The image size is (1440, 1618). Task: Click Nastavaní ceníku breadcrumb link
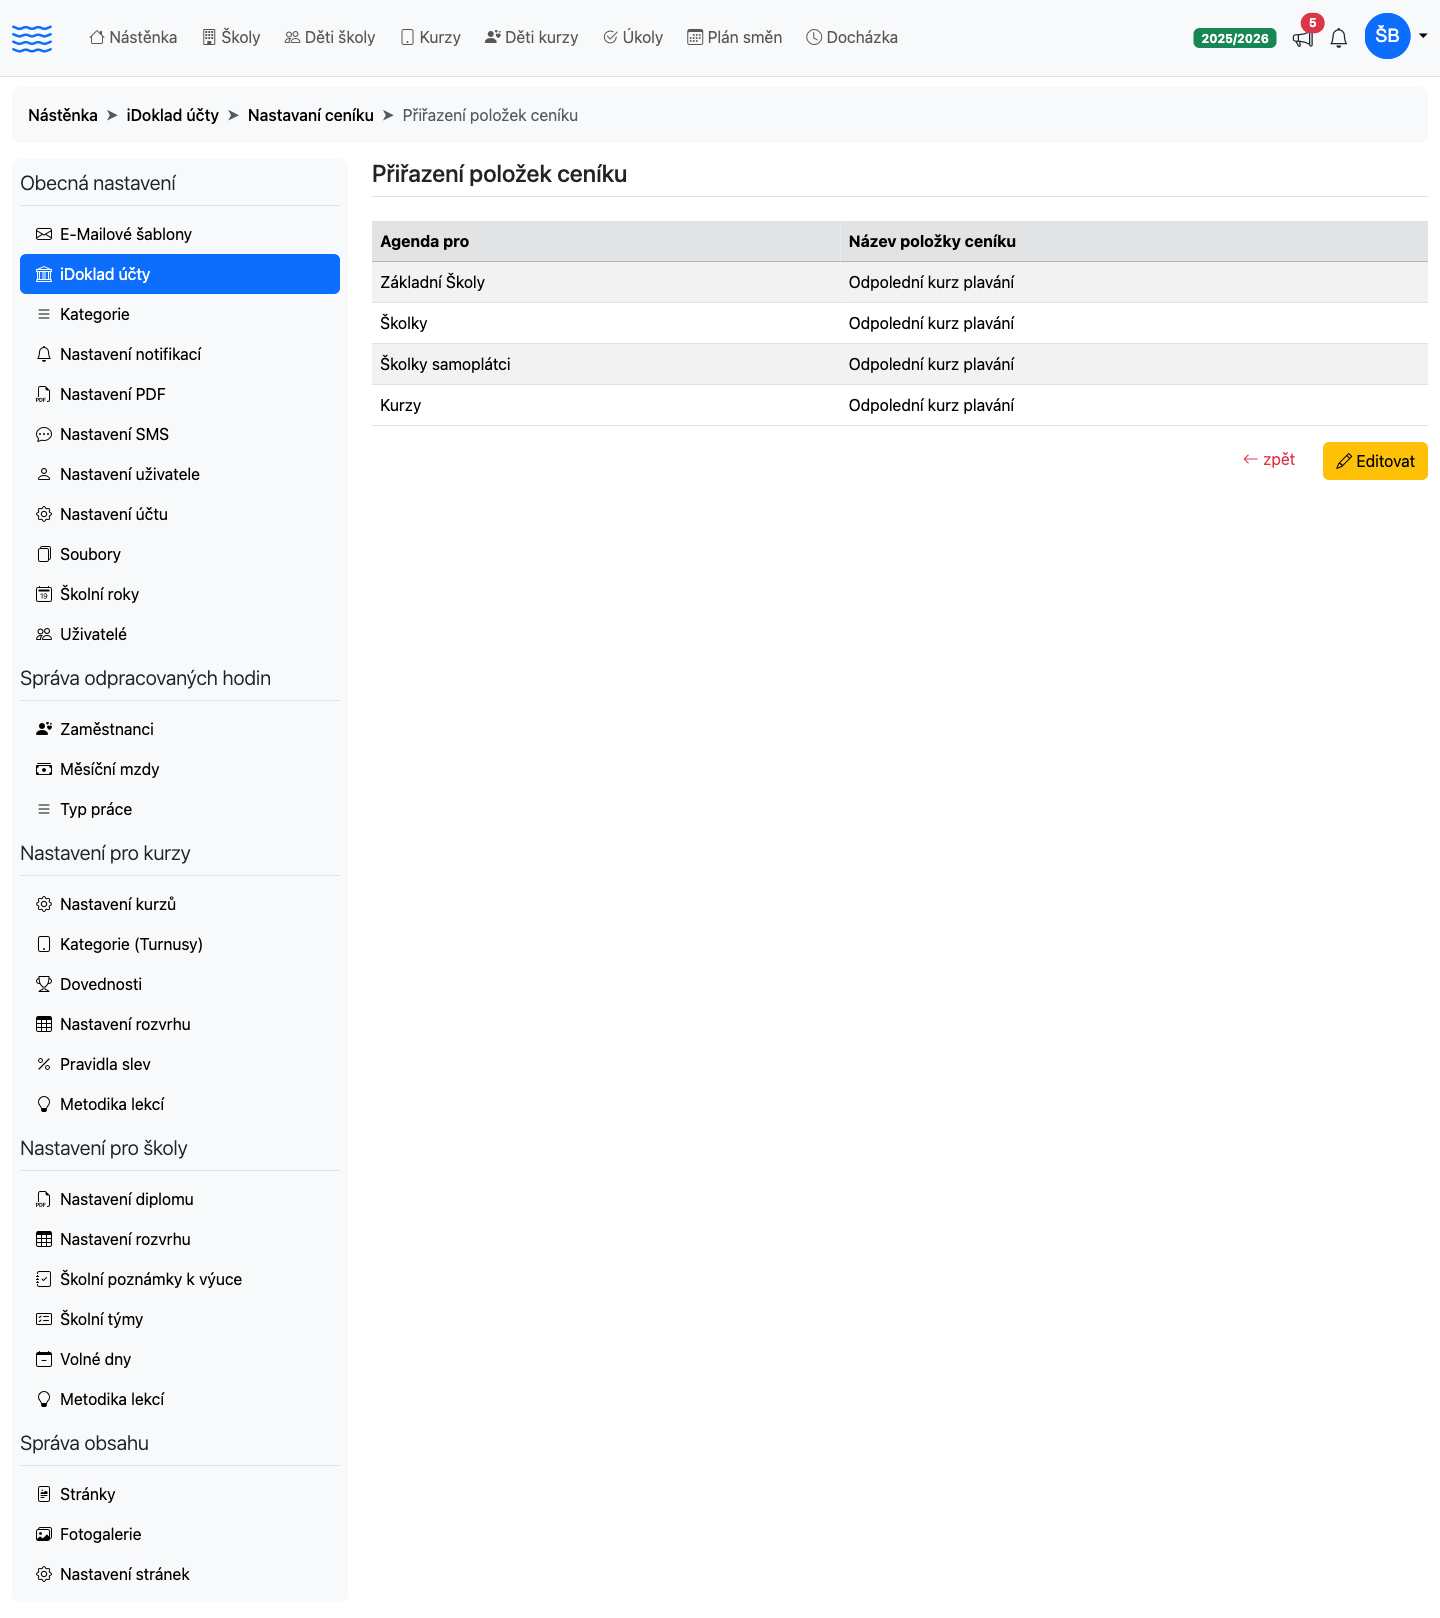point(311,115)
